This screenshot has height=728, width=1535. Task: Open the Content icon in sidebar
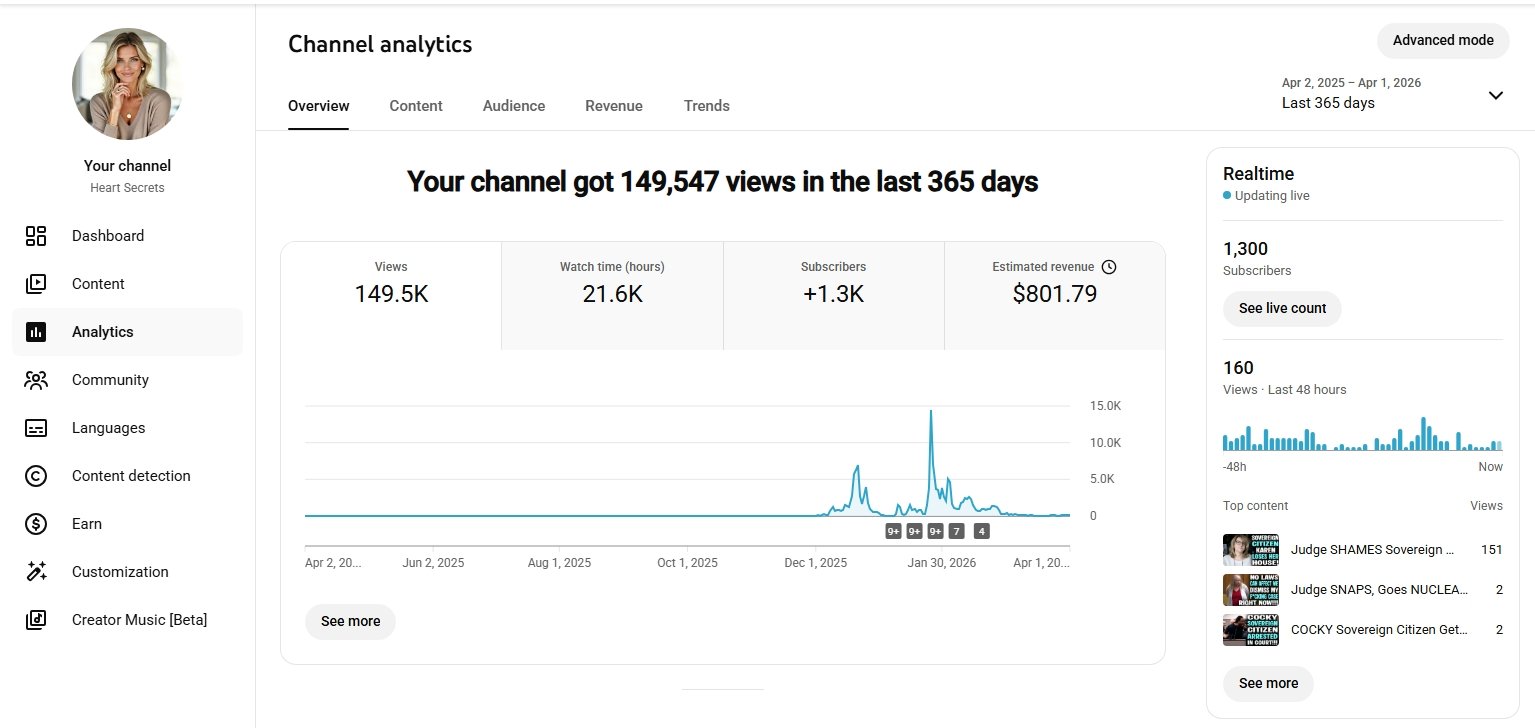[36, 284]
